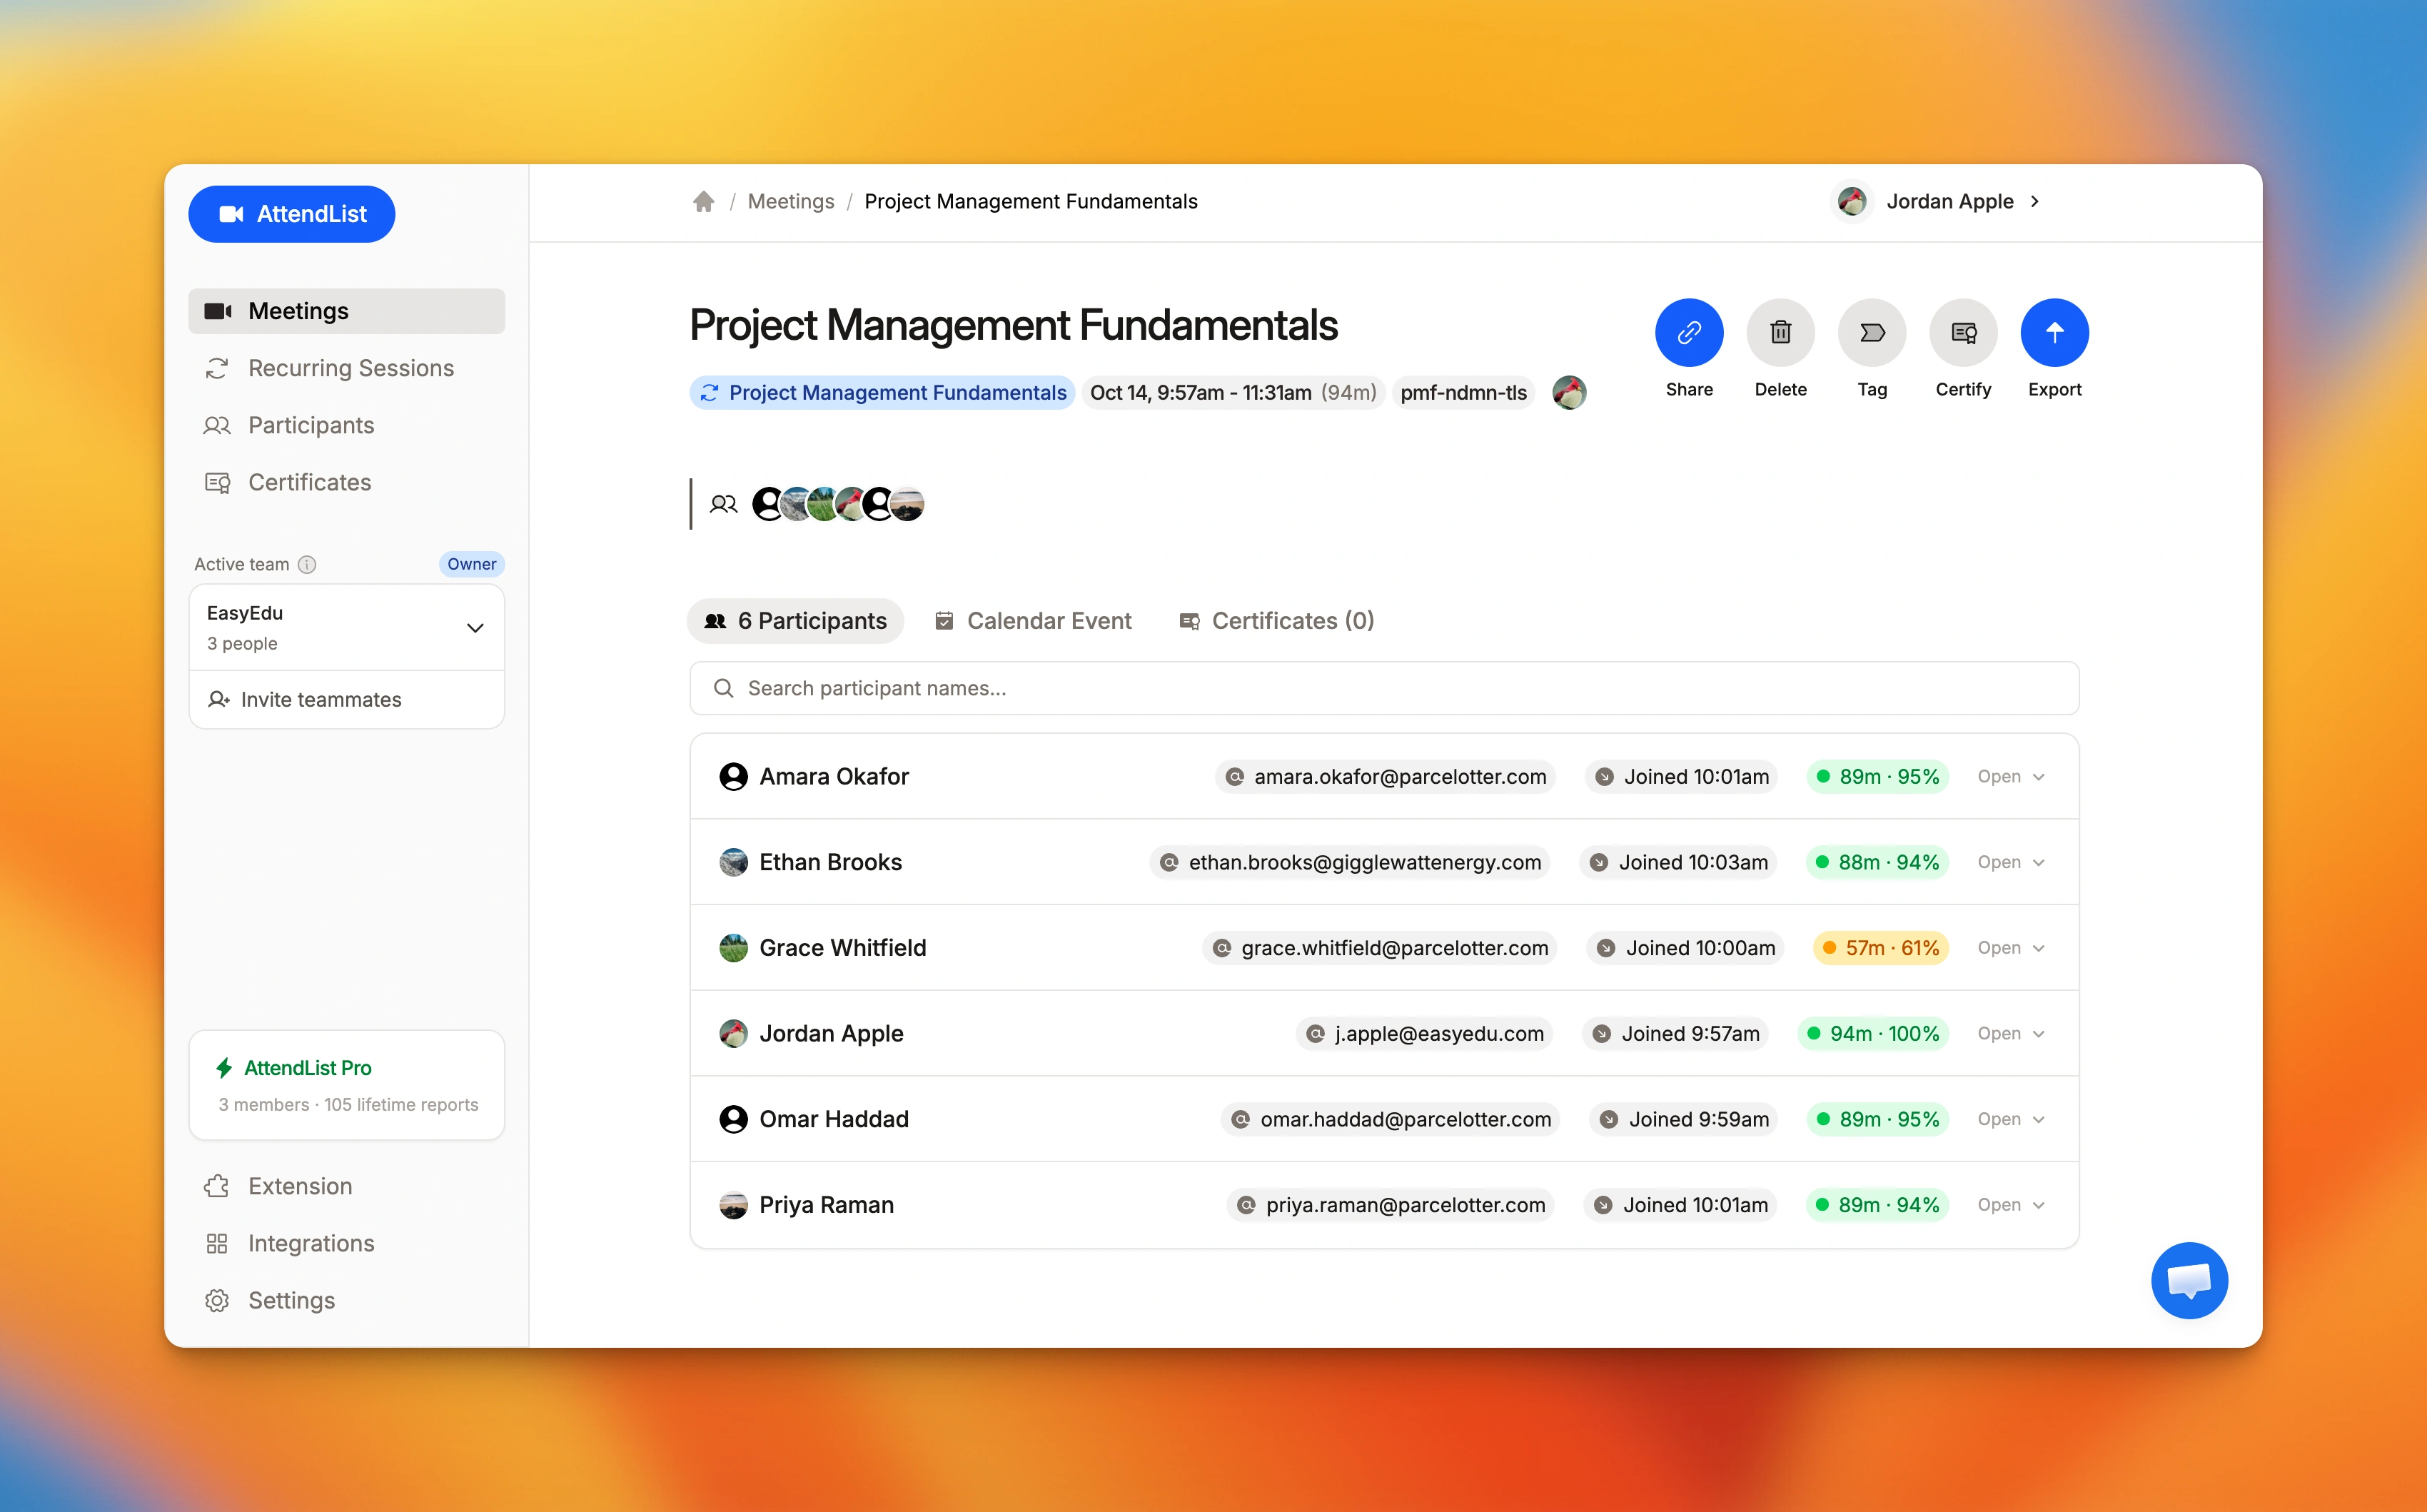Click the Meetings breadcrumb link
Image resolution: width=2427 pixels, height=1512 pixels.
(x=790, y=202)
